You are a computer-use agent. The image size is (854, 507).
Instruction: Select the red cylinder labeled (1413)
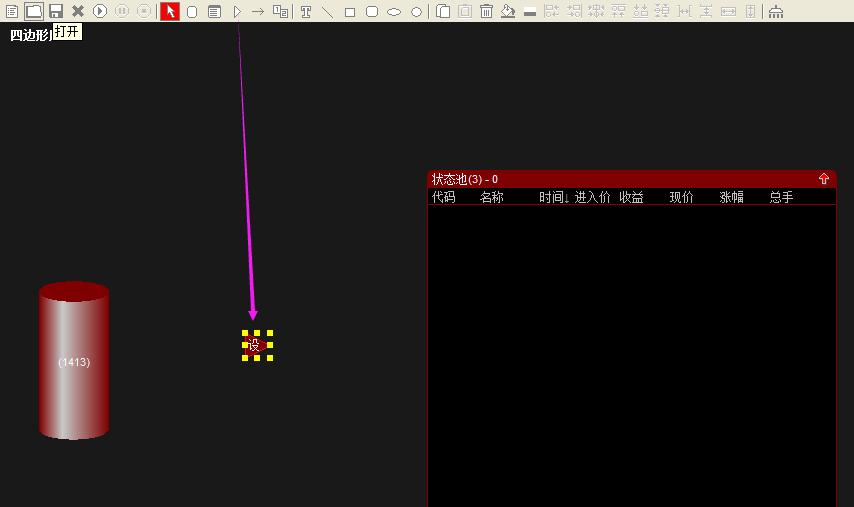pos(74,361)
